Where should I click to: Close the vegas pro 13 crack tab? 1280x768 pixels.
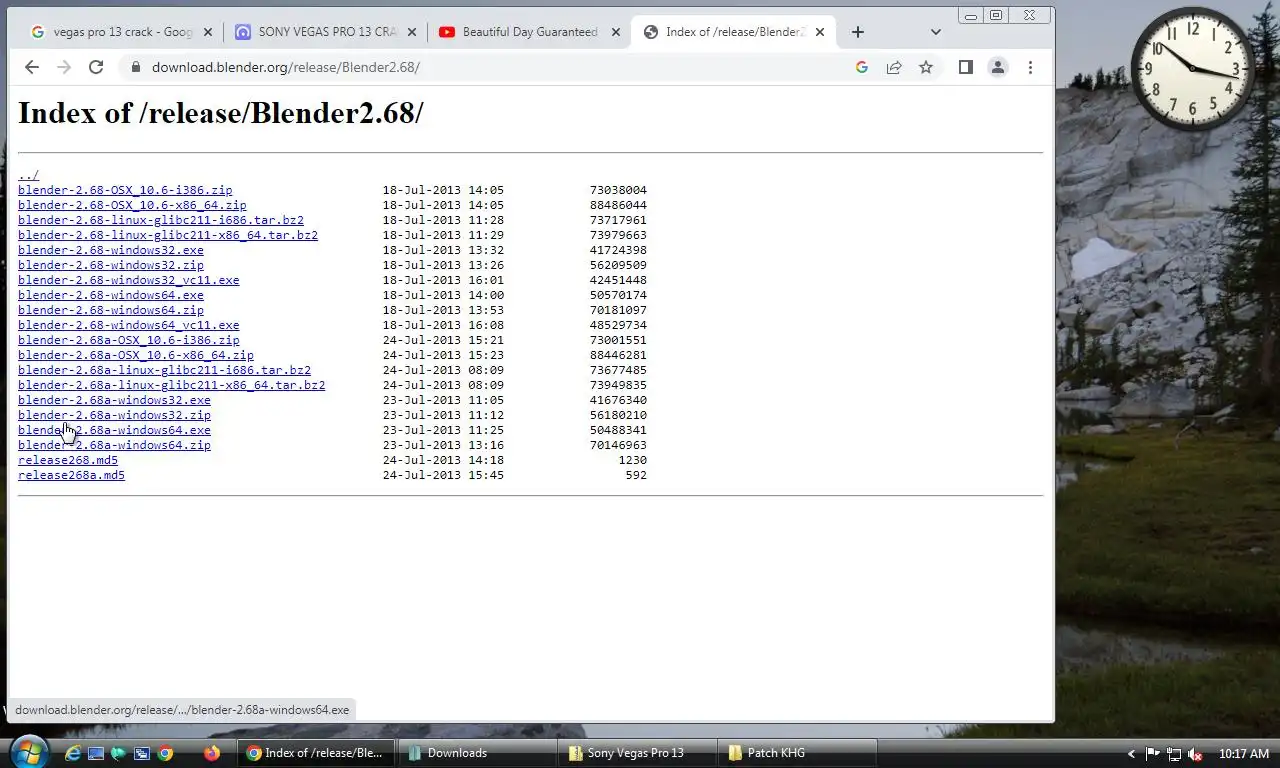click(208, 32)
